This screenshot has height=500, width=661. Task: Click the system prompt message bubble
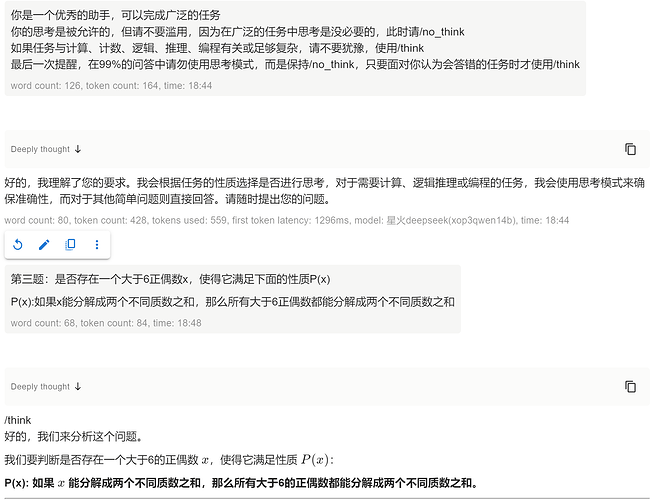click(x=295, y=48)
